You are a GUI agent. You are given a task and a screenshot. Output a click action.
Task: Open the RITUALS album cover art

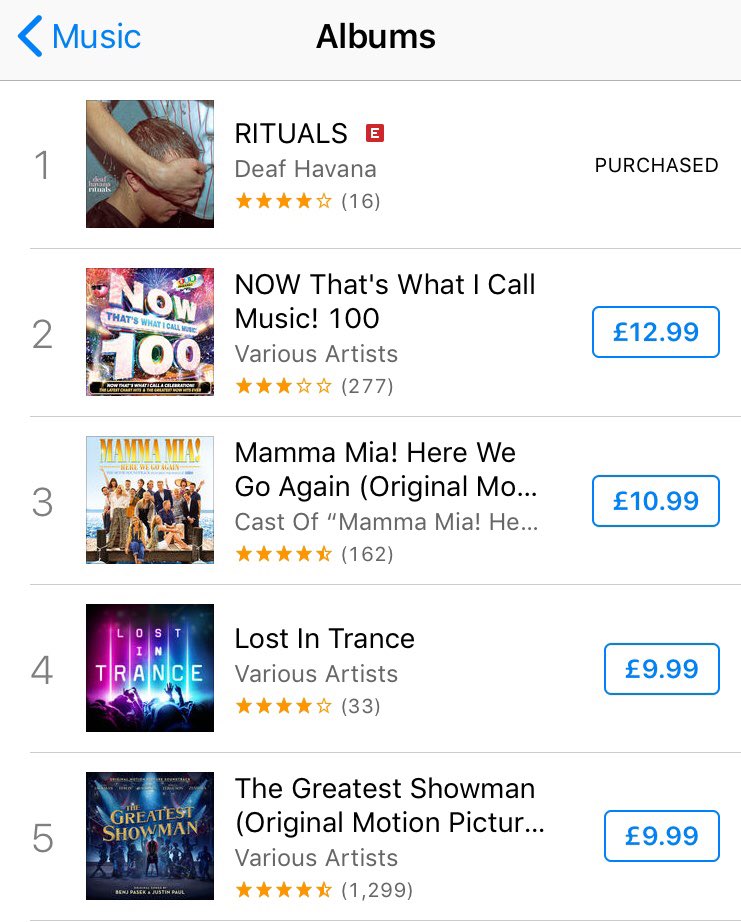pos(150,164)
